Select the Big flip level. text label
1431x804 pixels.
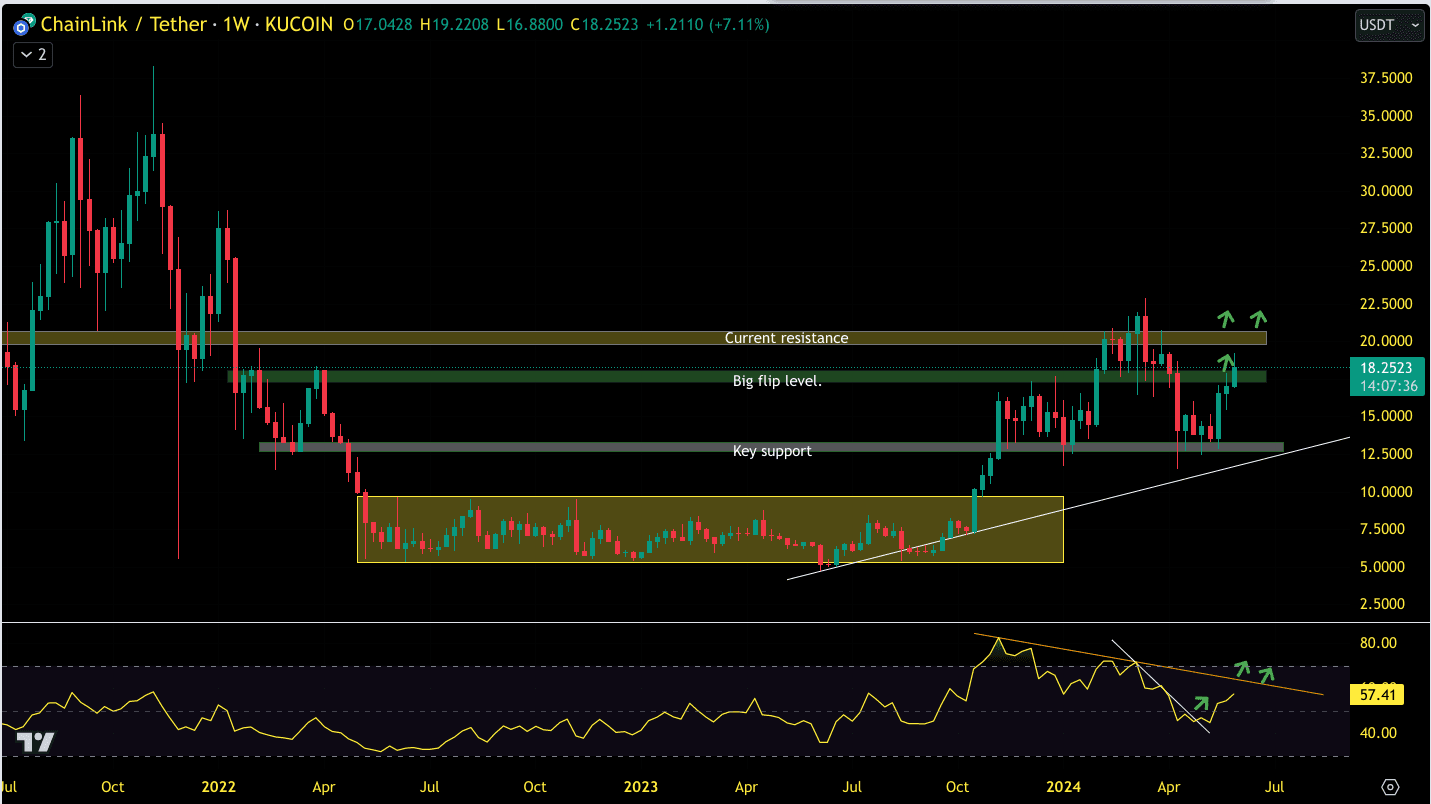click(777, 380)
